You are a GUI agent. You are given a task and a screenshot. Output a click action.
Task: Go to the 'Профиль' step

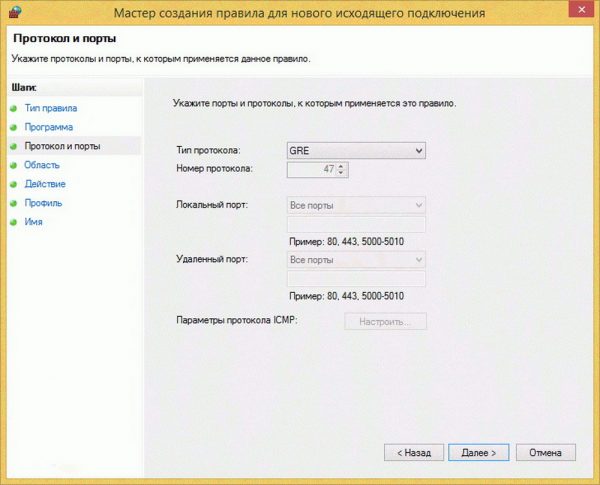click(x=43, y=203)
